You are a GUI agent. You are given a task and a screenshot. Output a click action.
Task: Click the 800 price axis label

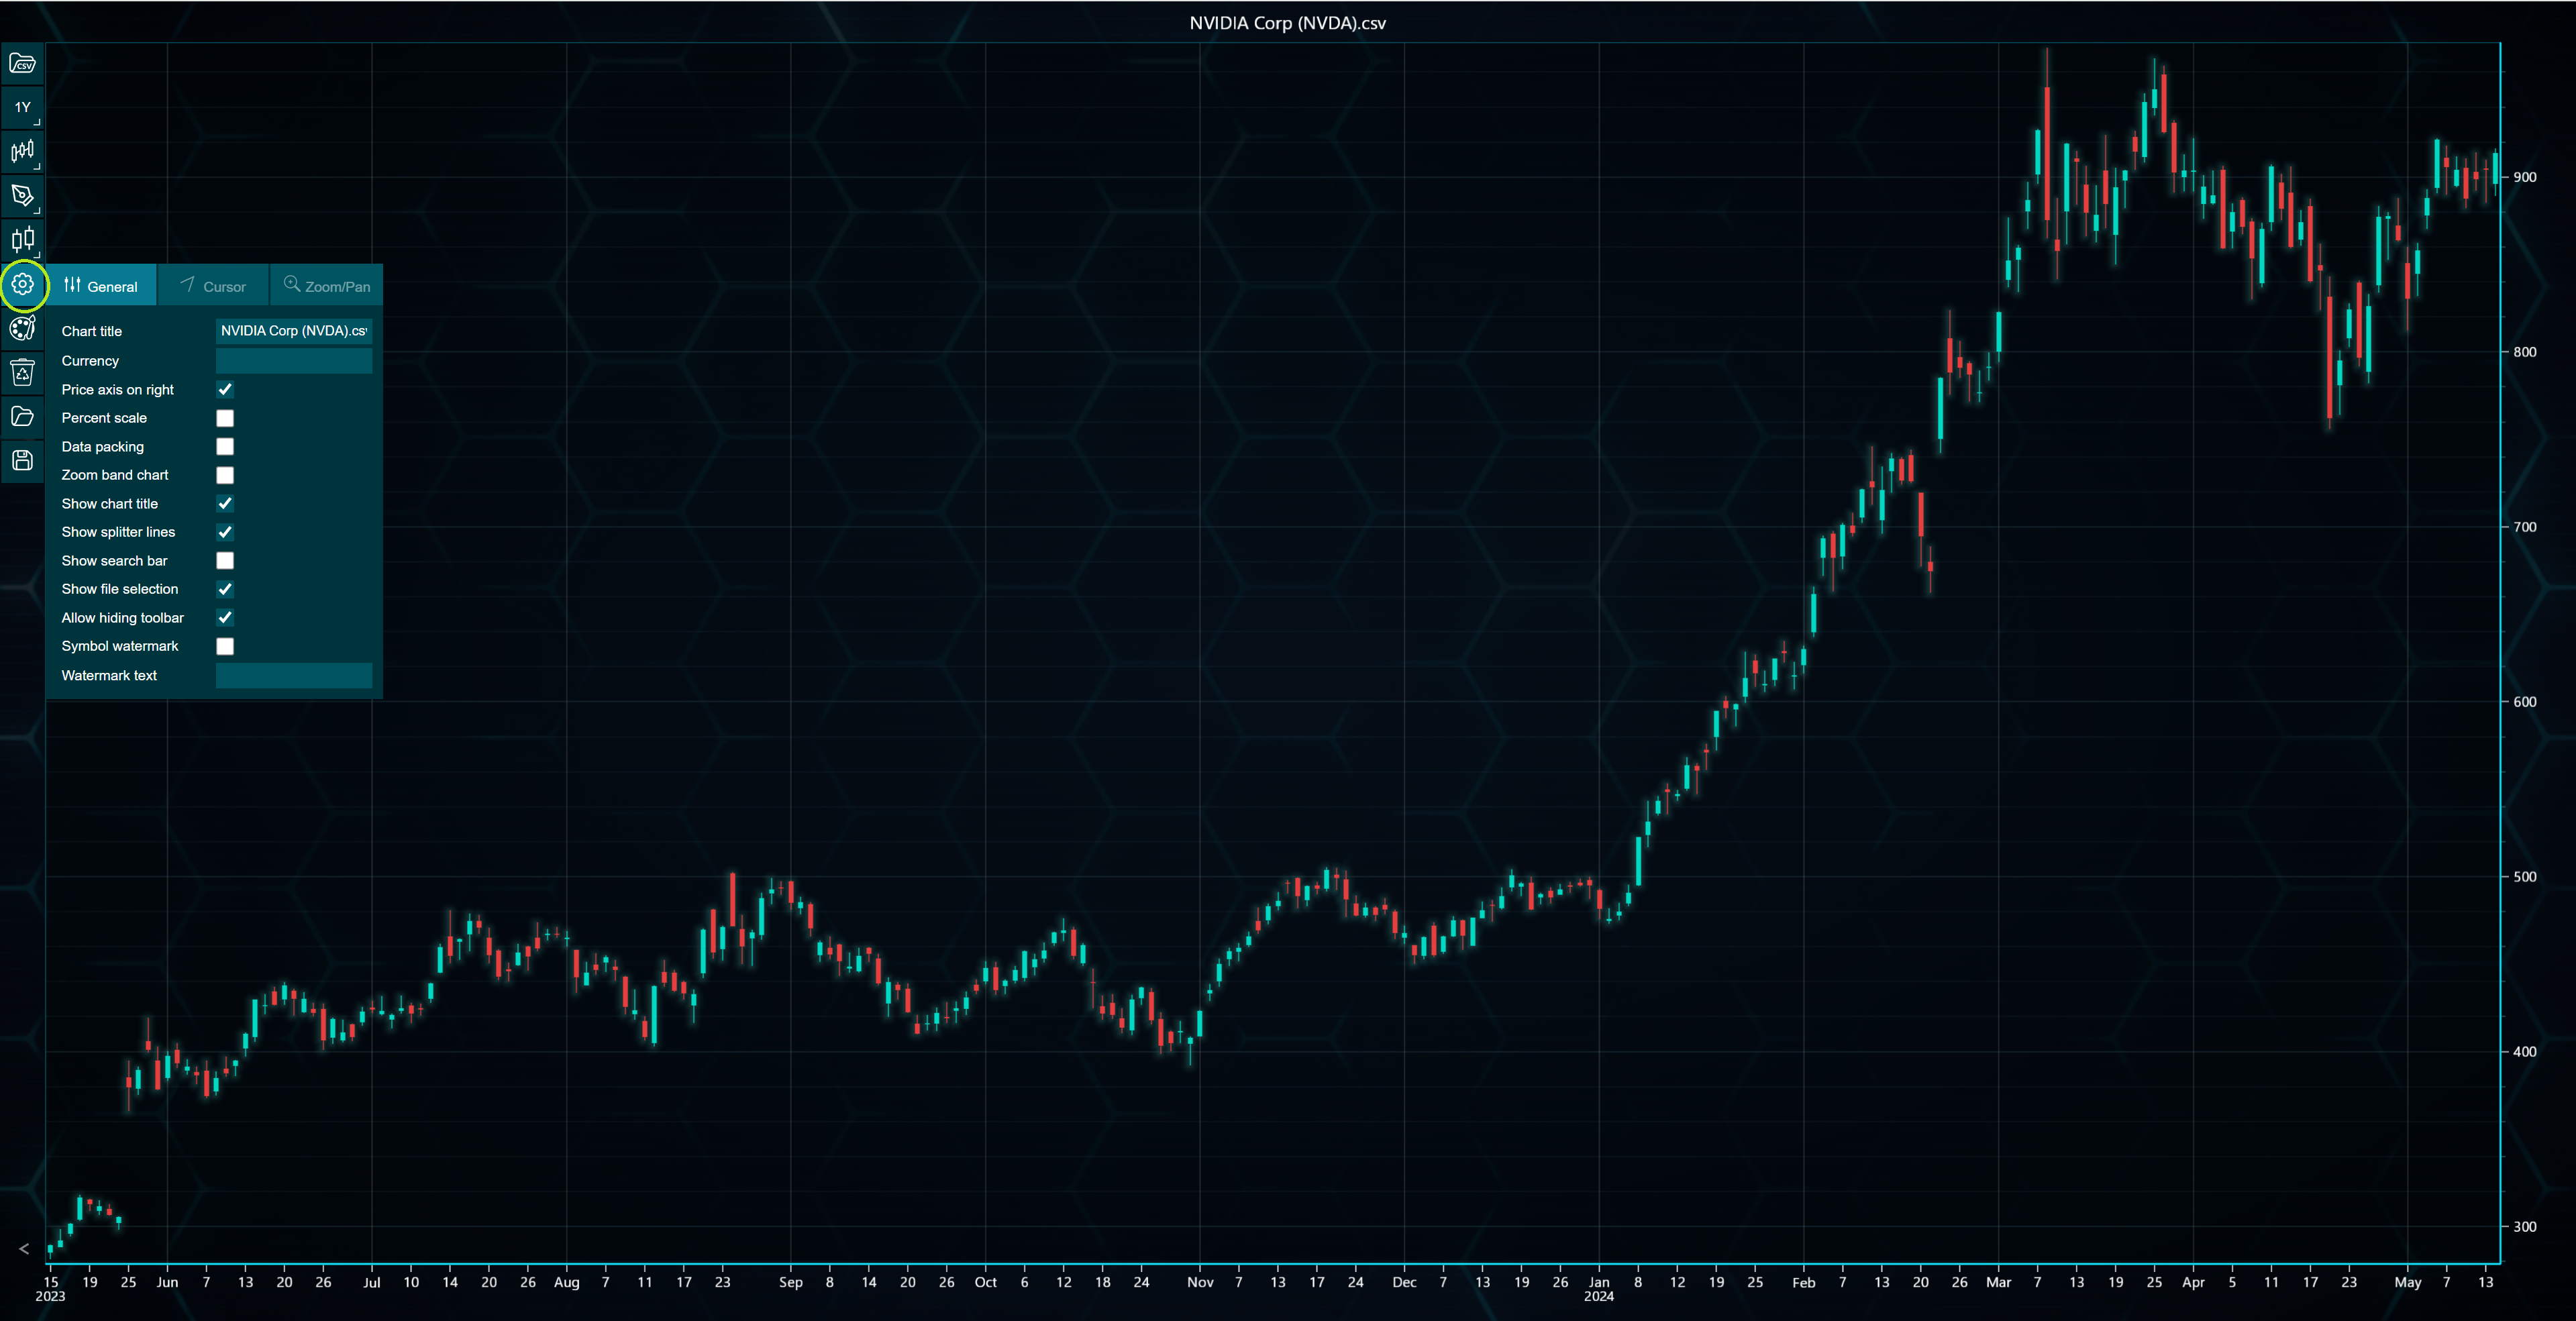point(2525,352)
